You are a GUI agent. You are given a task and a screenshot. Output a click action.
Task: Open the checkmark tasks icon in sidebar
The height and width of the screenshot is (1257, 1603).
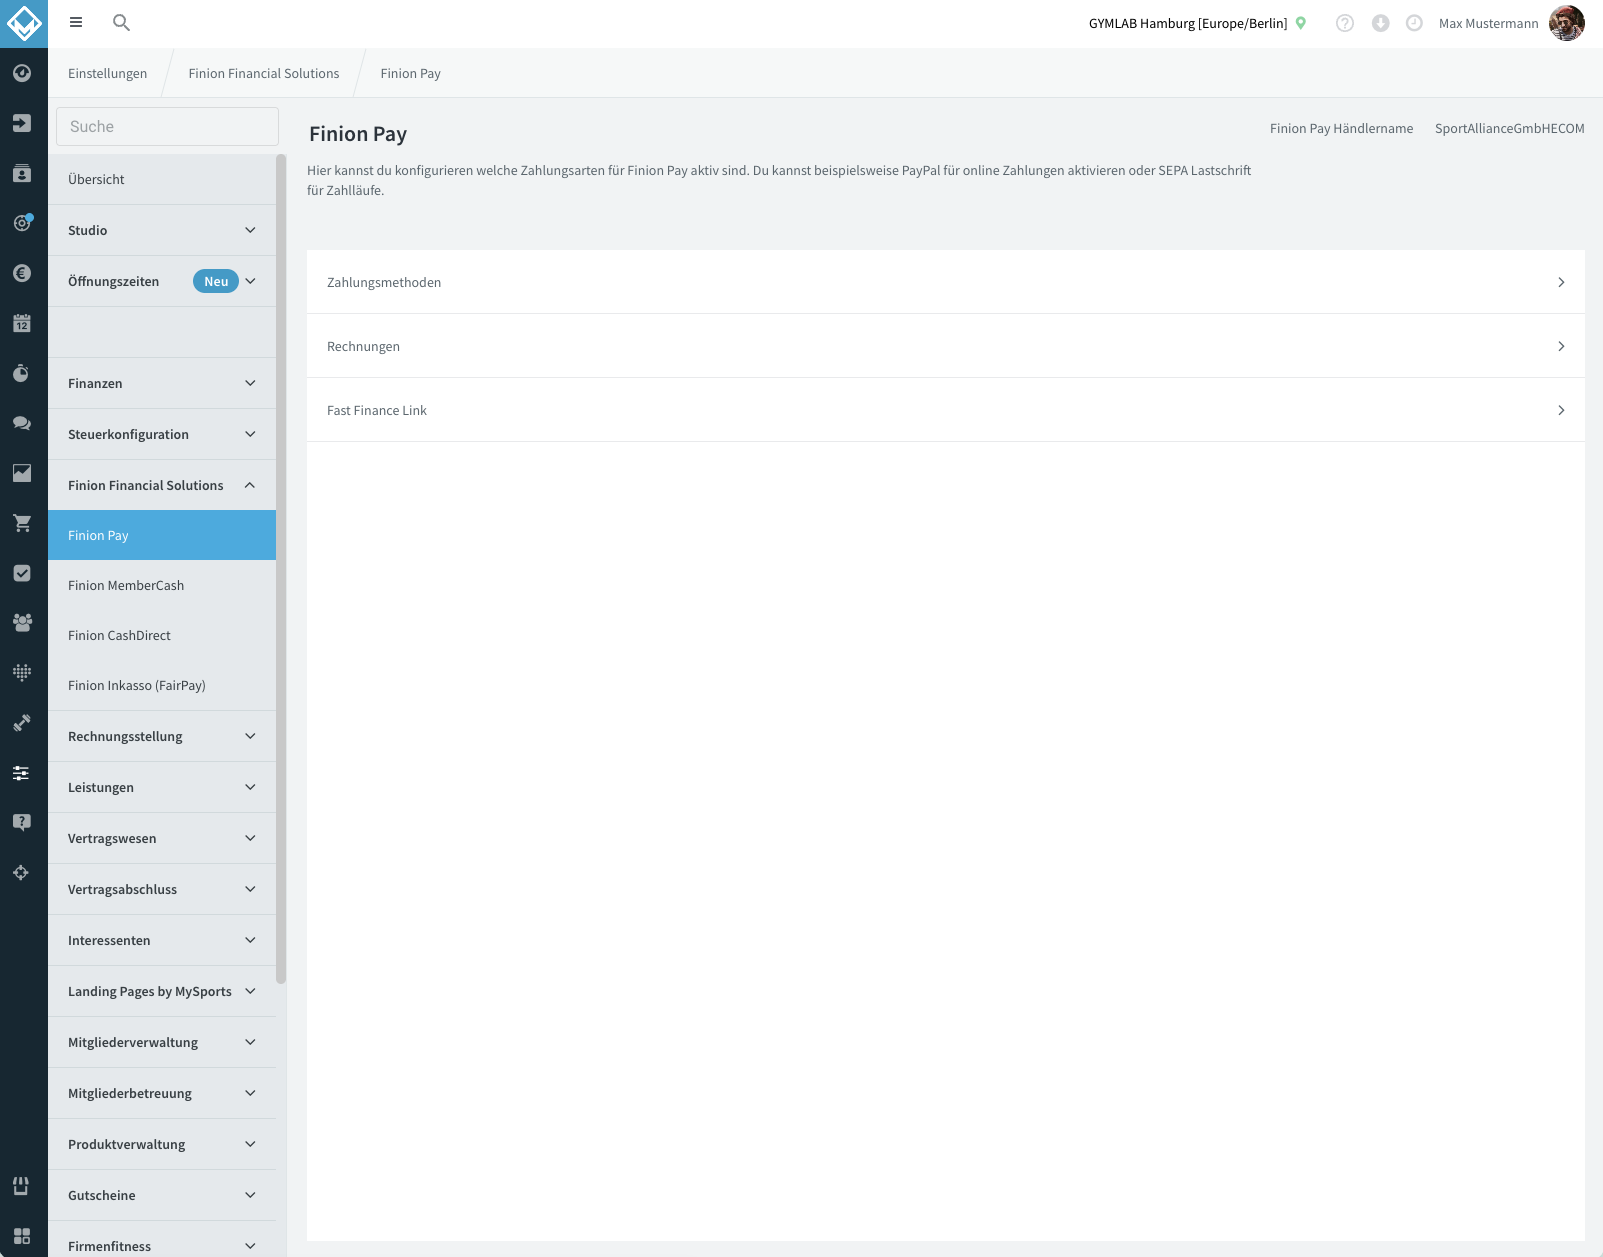tap(22, 573)
